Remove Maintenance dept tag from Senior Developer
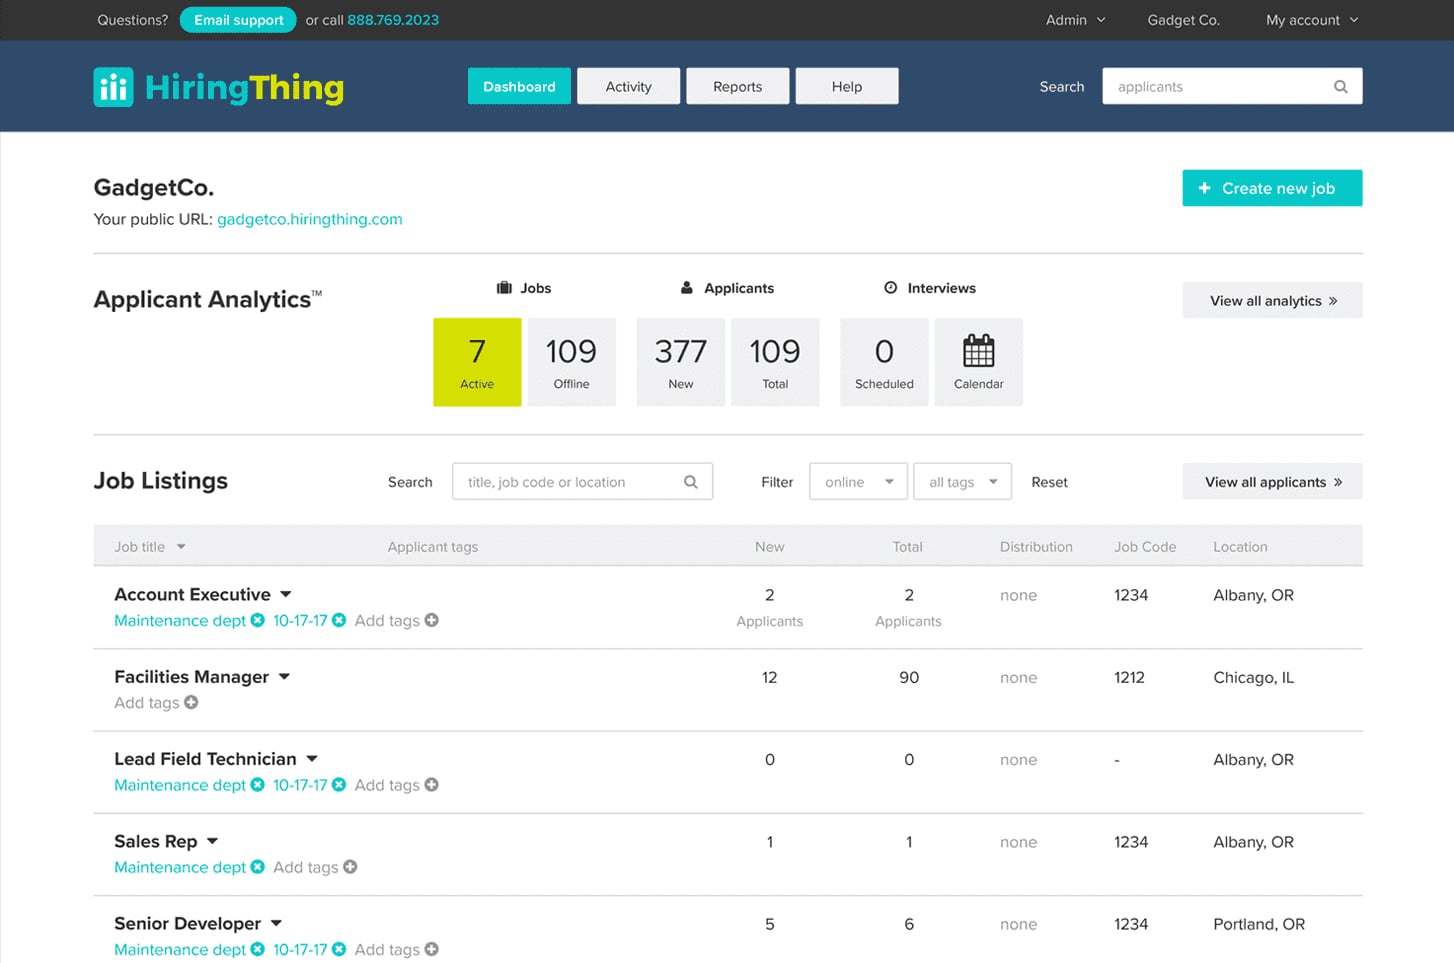The height and width of the screenshot is (963, 1454). tap(258, 949)
